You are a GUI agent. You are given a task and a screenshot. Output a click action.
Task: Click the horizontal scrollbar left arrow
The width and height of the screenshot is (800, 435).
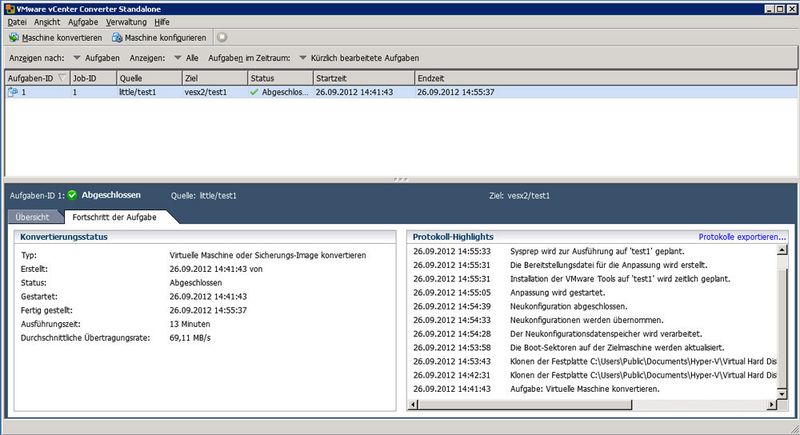[414, 404]
